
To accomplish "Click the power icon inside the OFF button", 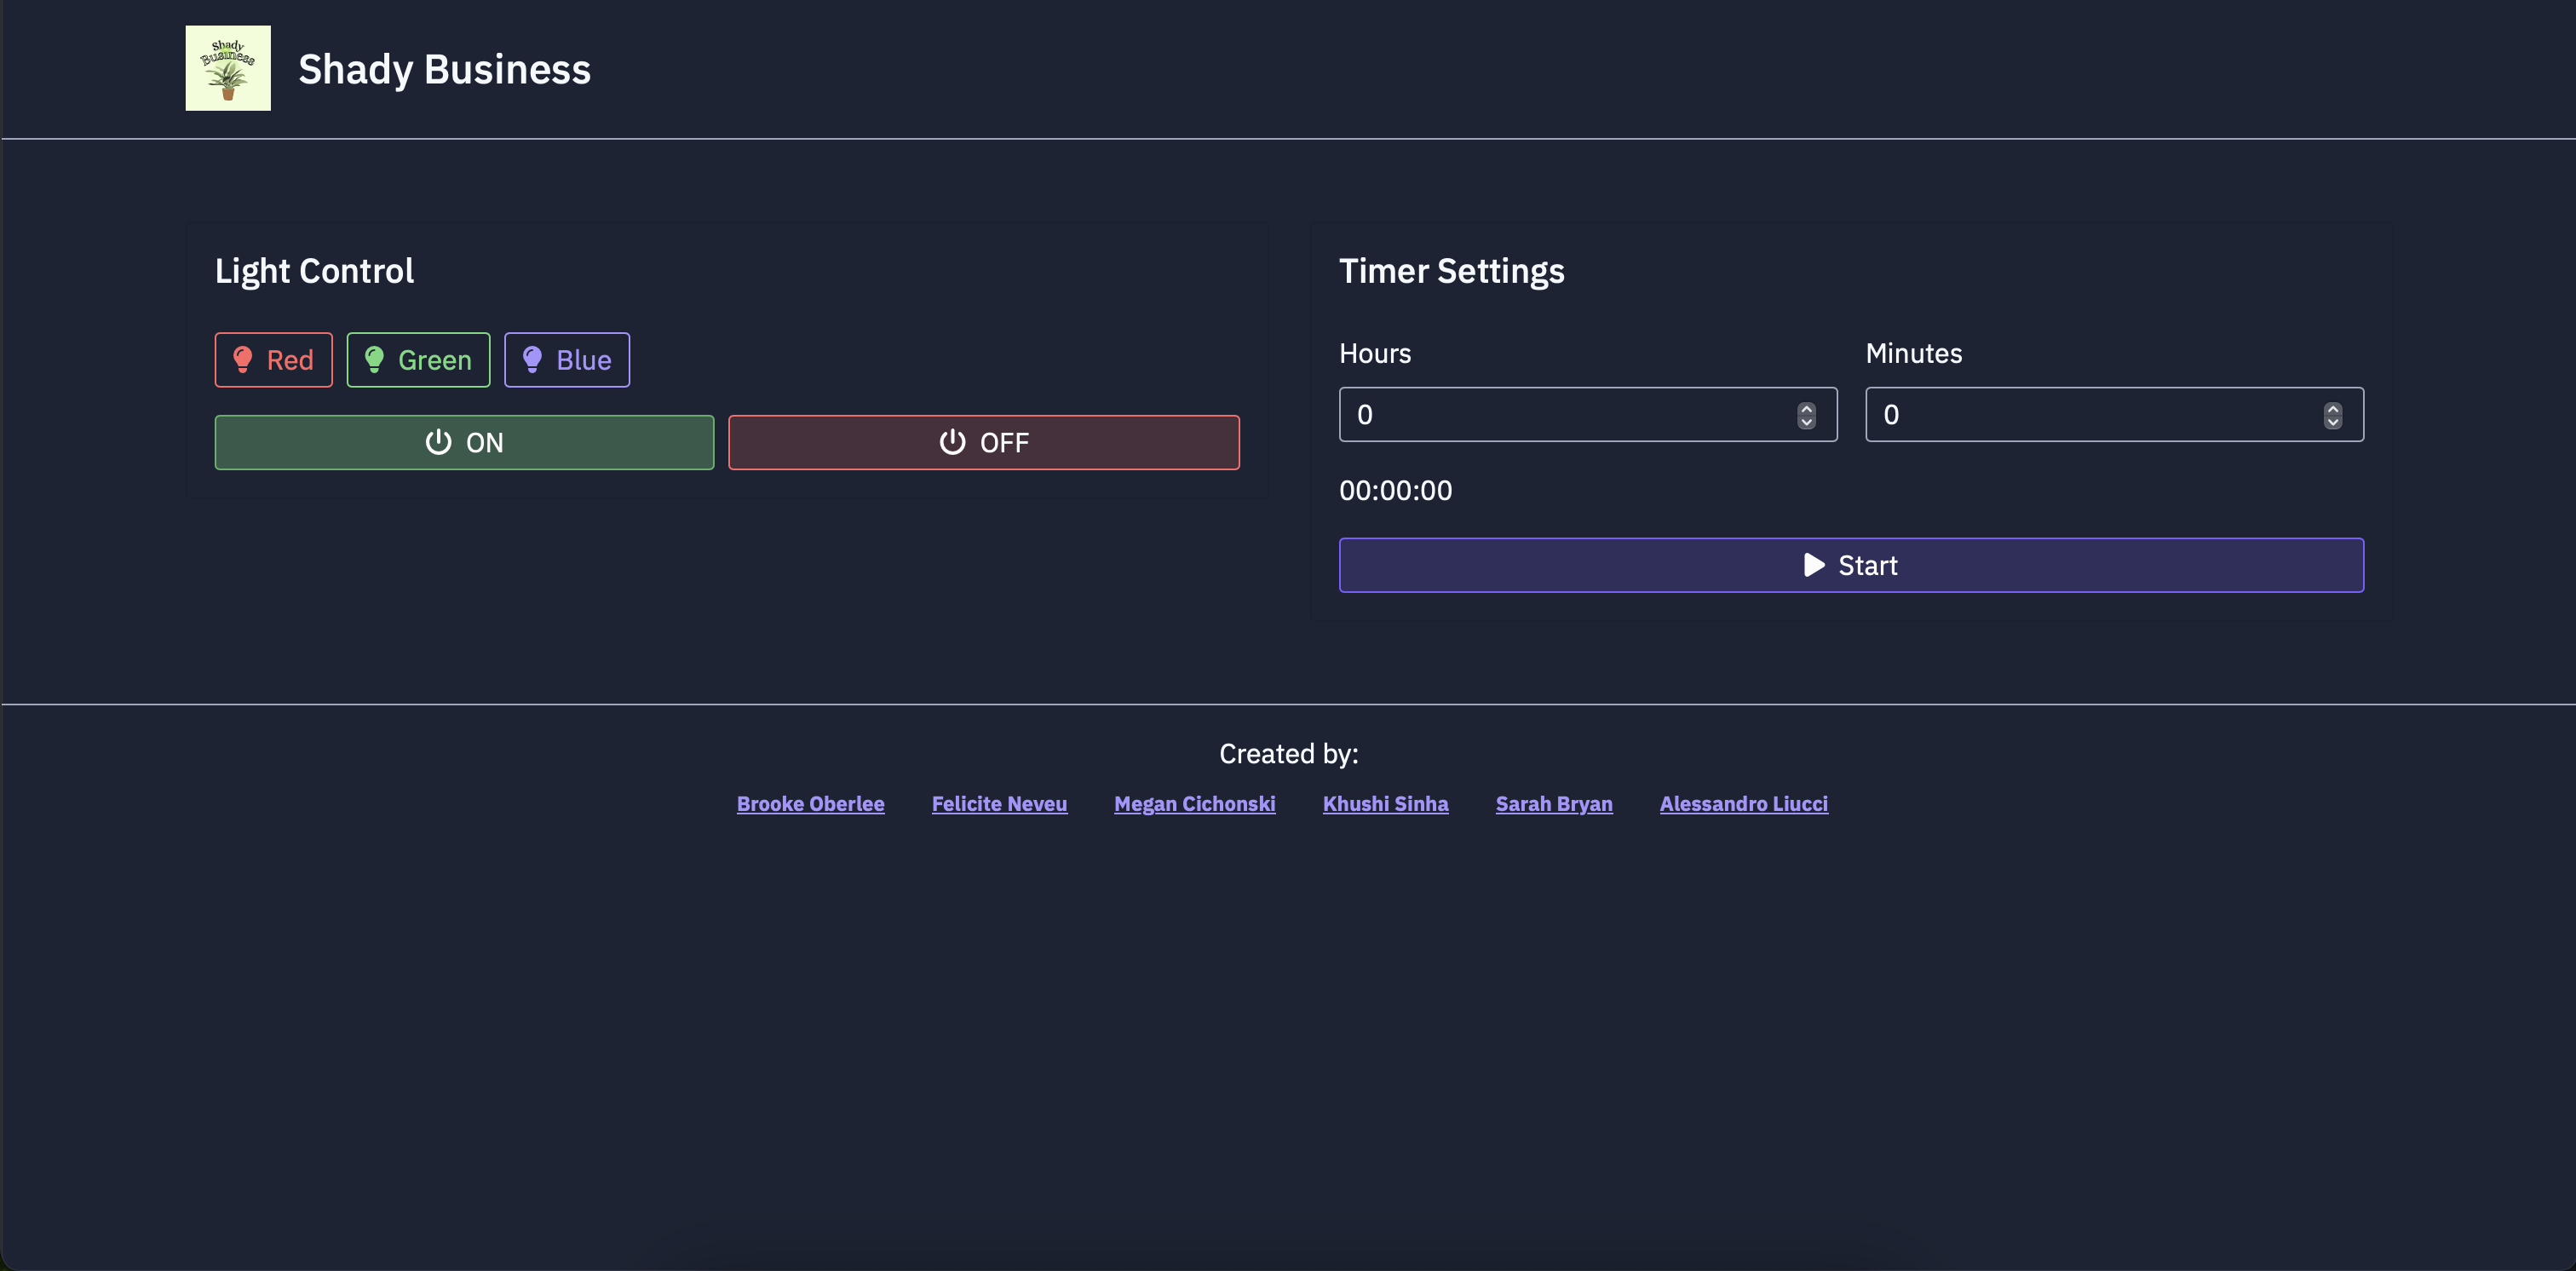I will [951, 441].
